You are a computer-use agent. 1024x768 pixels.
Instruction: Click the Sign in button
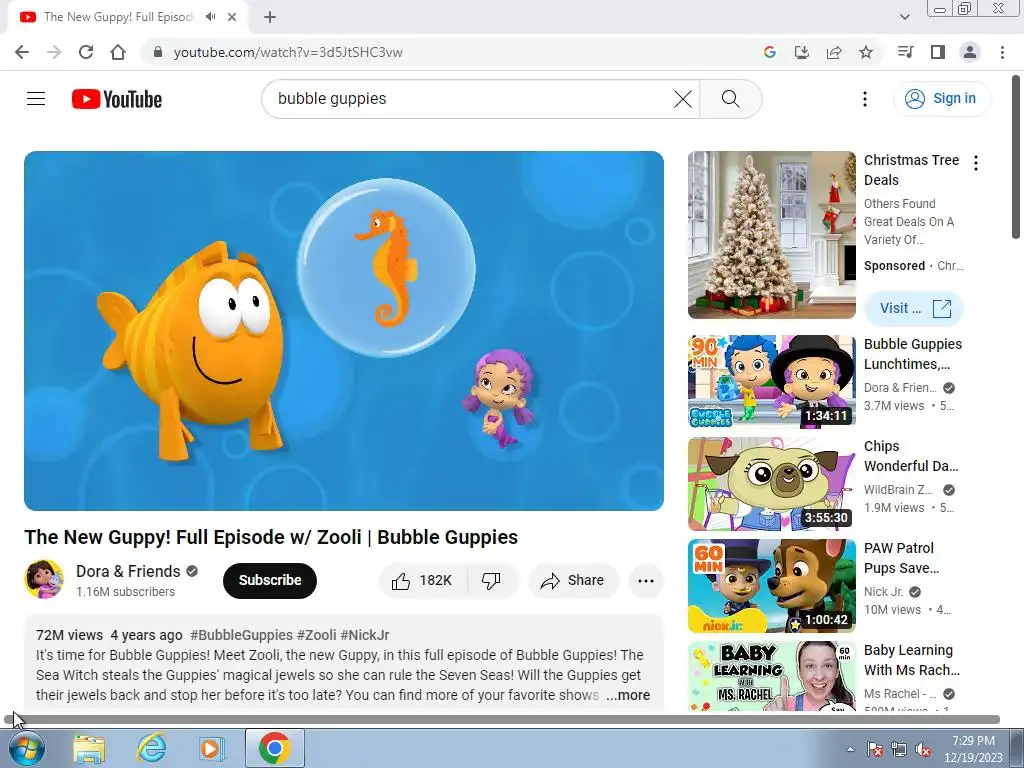point(941,99)
